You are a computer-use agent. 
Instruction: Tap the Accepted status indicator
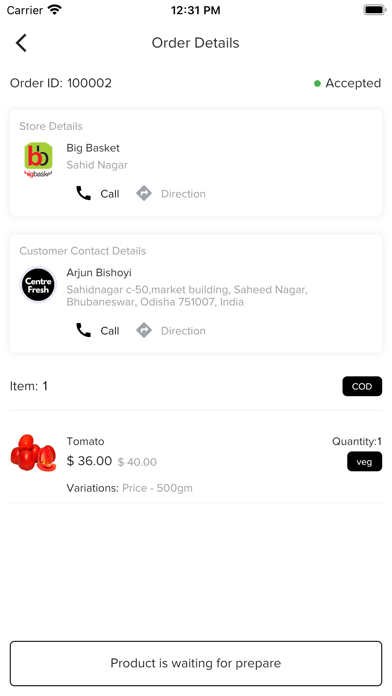point(348,83)
